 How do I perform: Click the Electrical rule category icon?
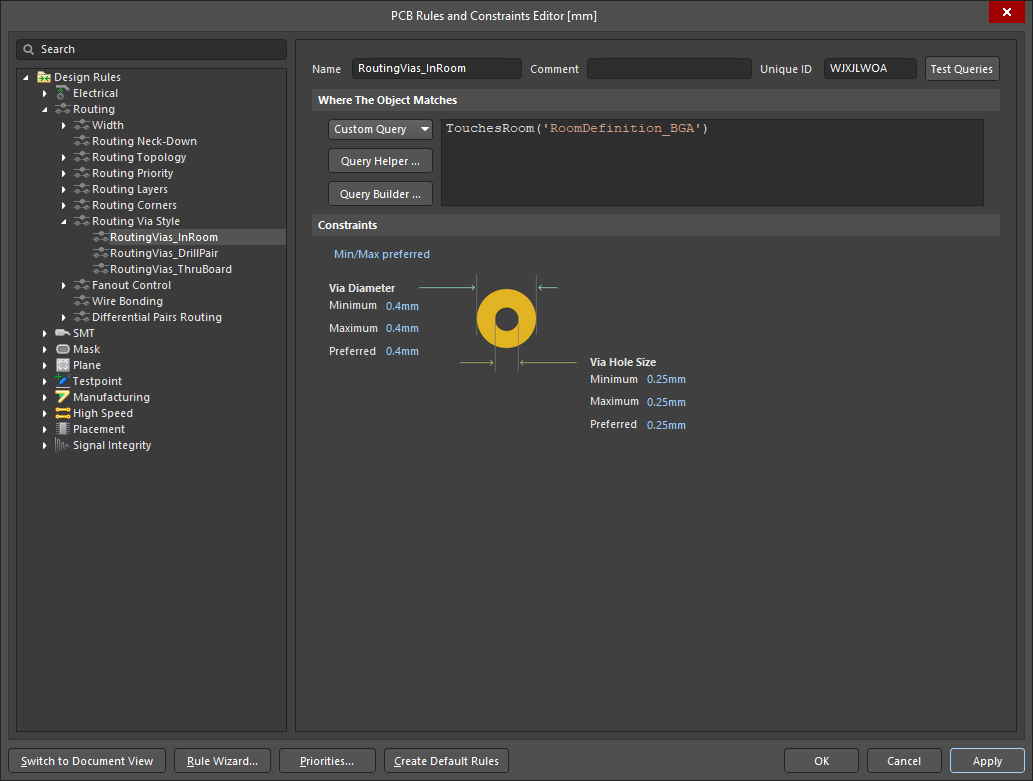tap(63, 93)
